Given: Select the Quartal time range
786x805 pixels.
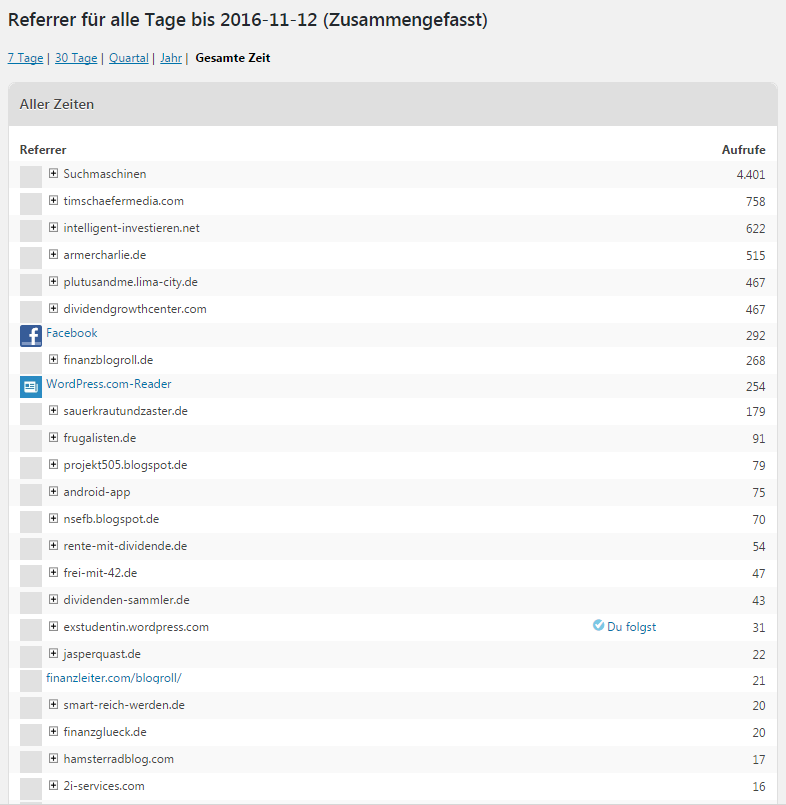Looking at the screenshot, I should [x=128, y=58].
